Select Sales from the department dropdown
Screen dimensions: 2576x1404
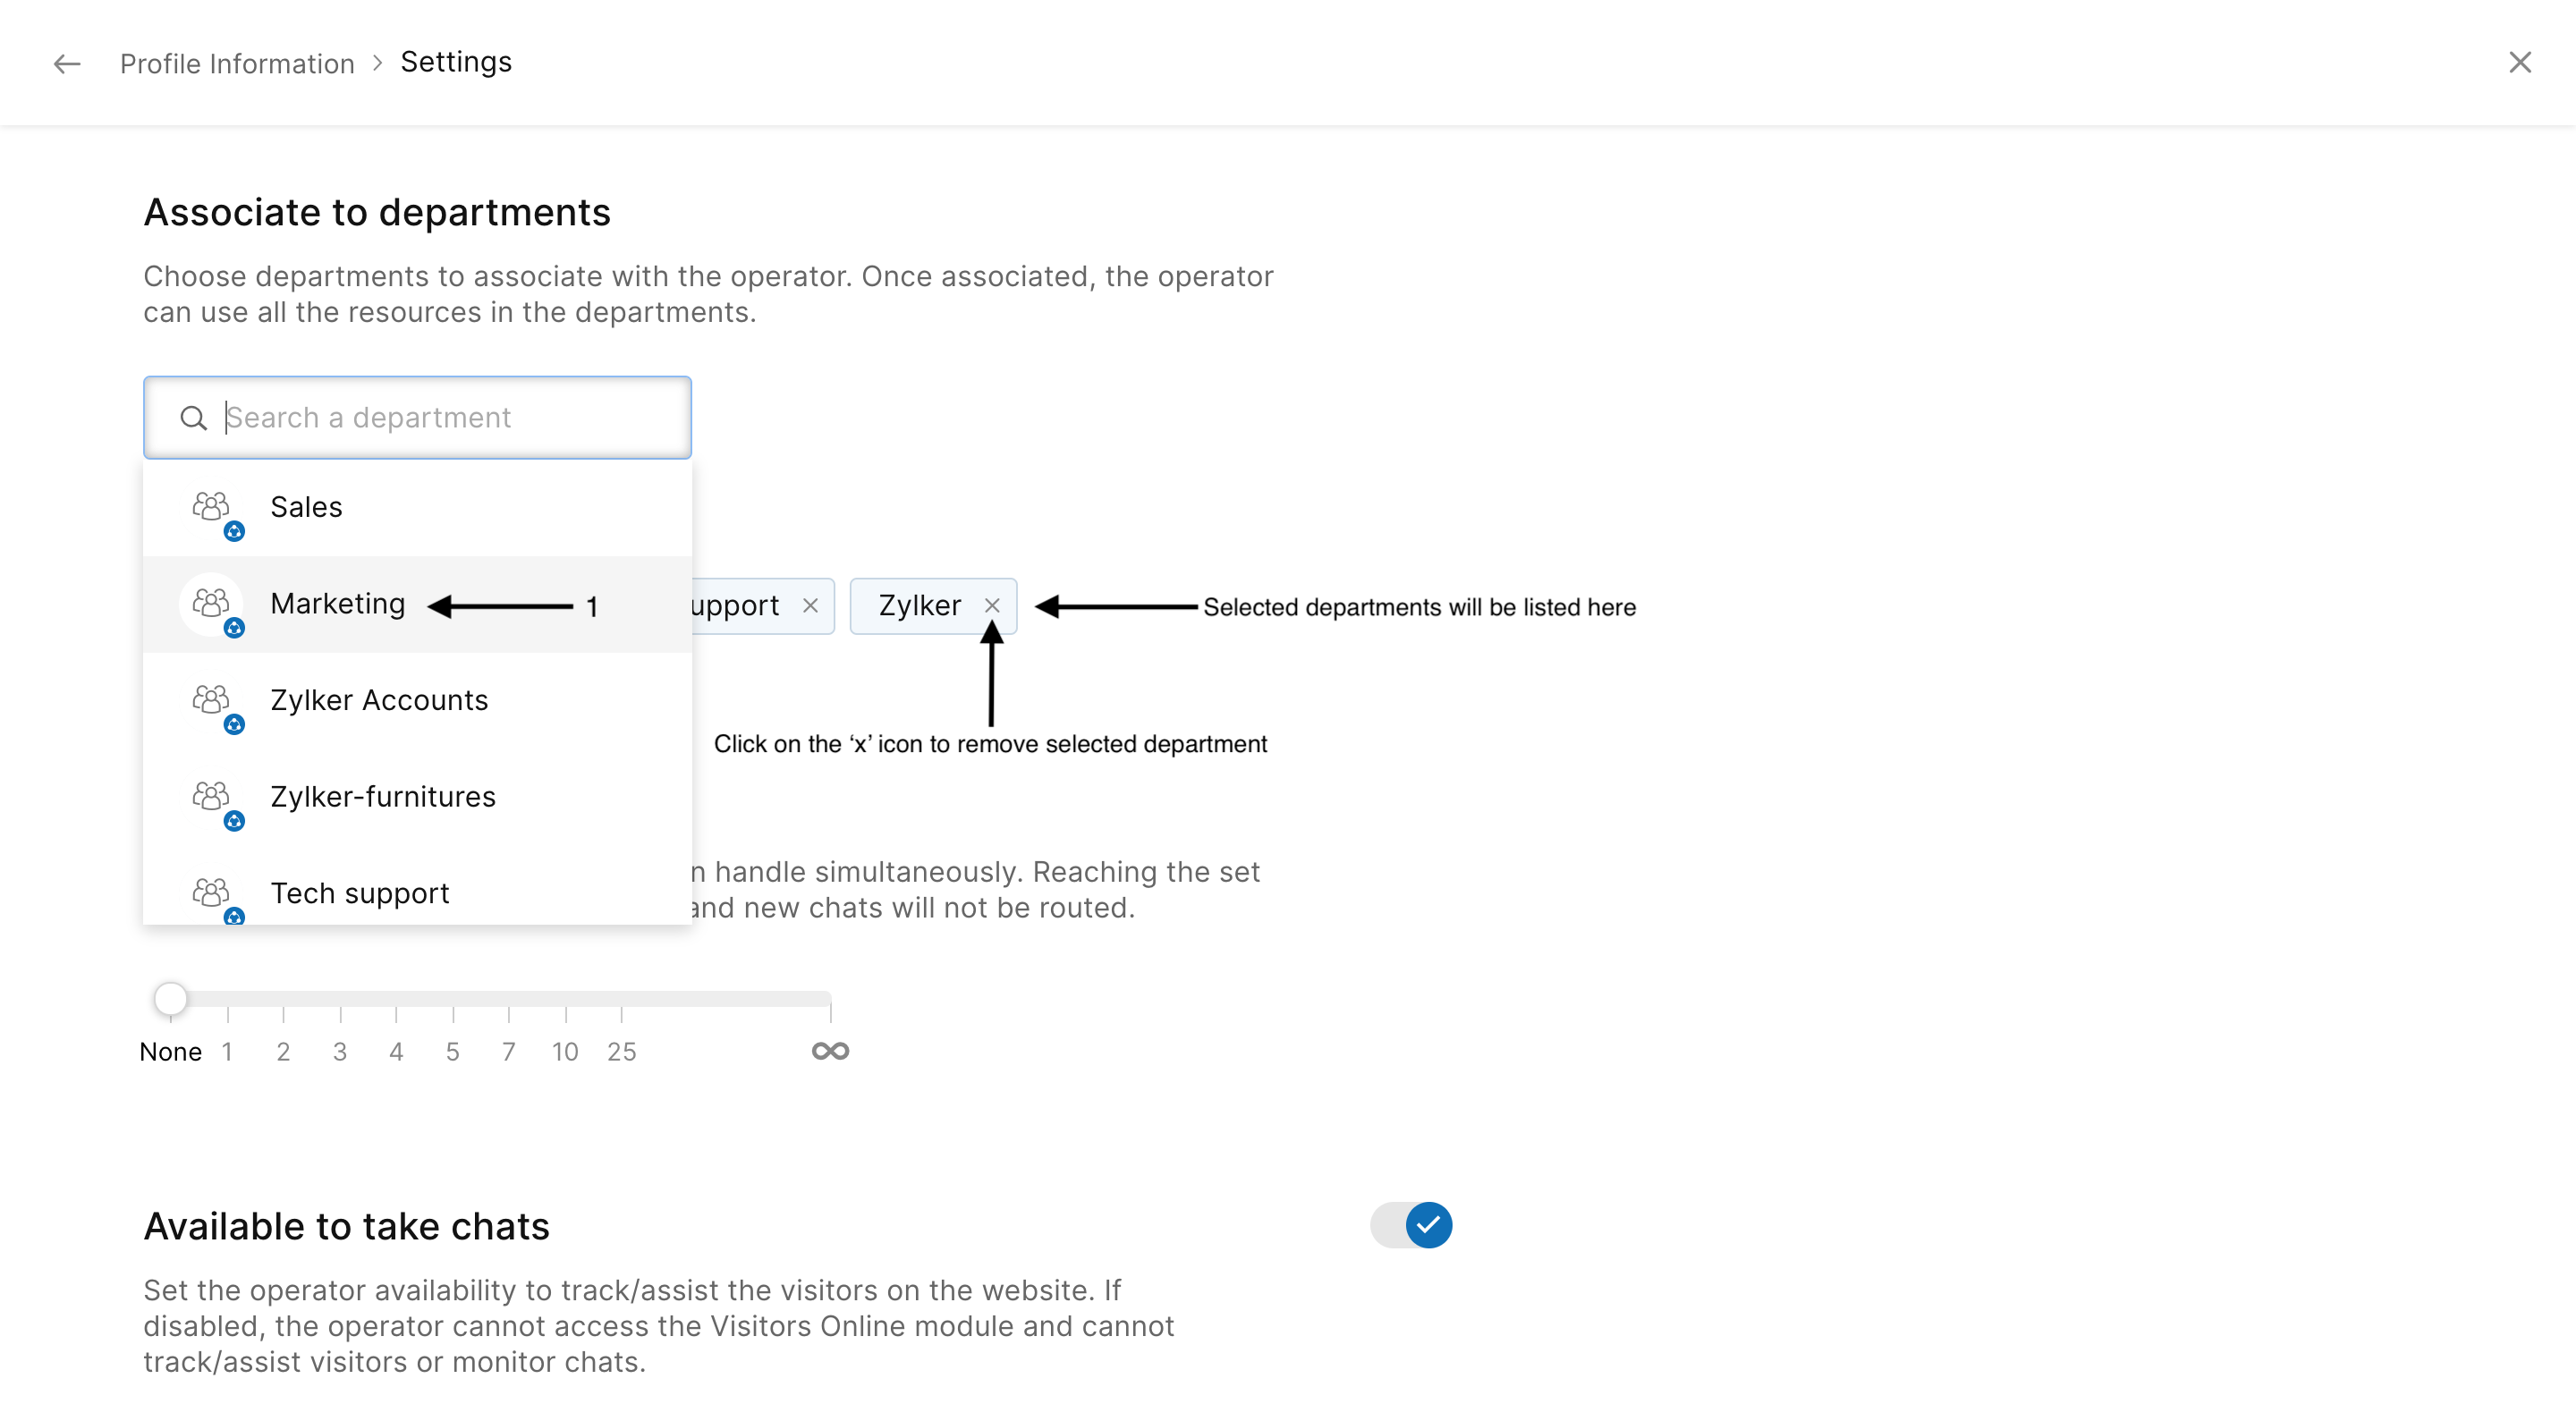(306, 508)
